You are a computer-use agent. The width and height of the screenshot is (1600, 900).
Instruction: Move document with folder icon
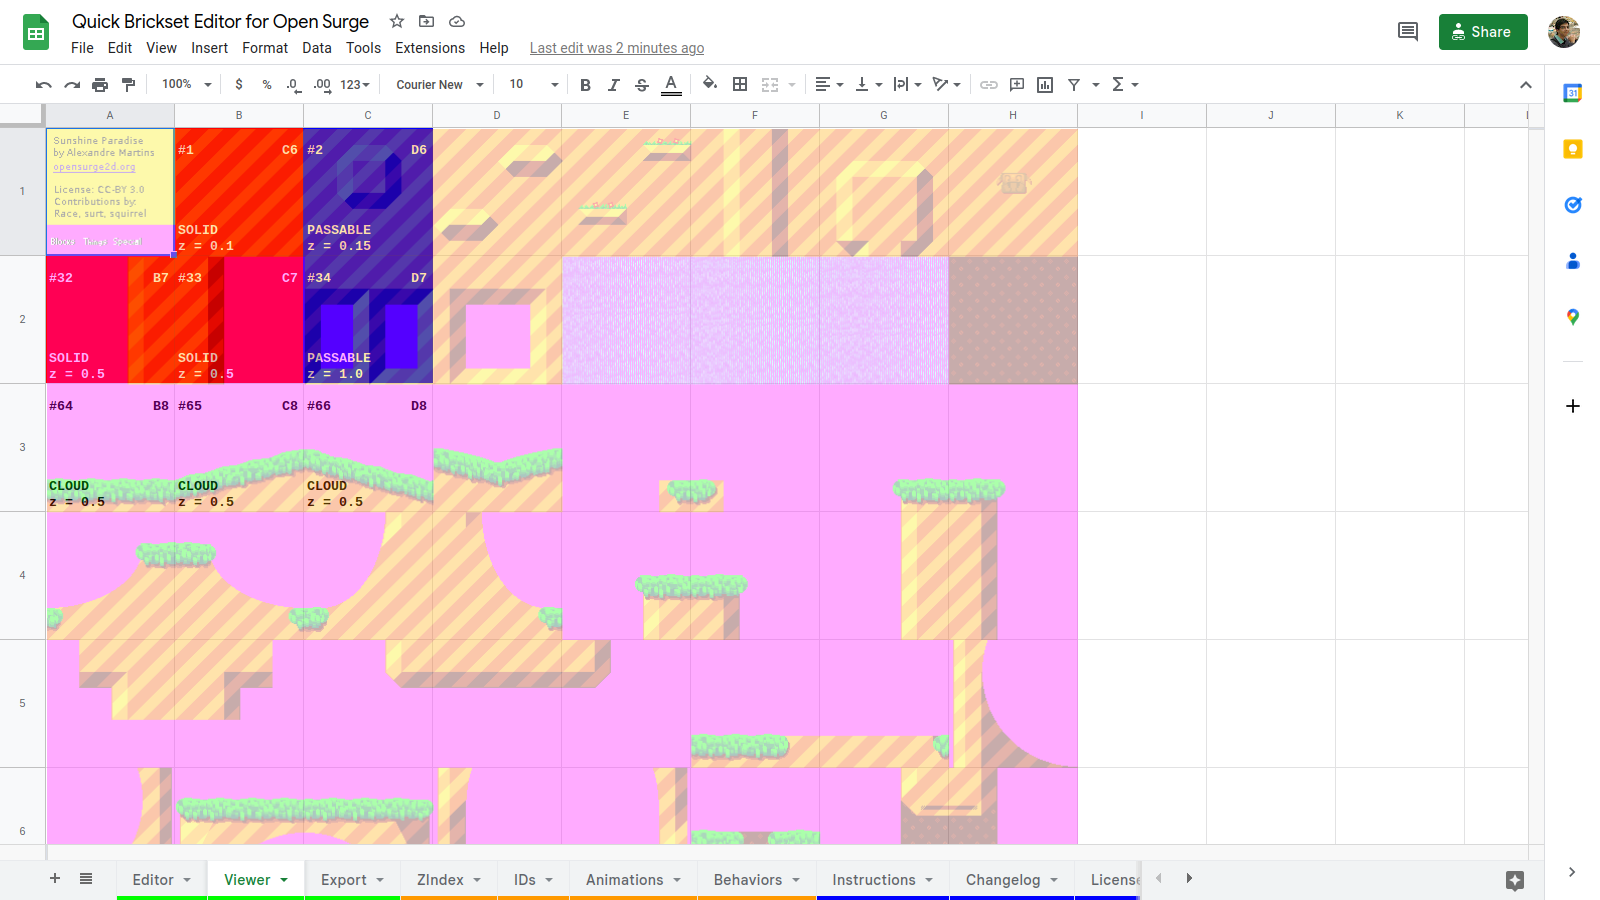[x=427, y=21]
